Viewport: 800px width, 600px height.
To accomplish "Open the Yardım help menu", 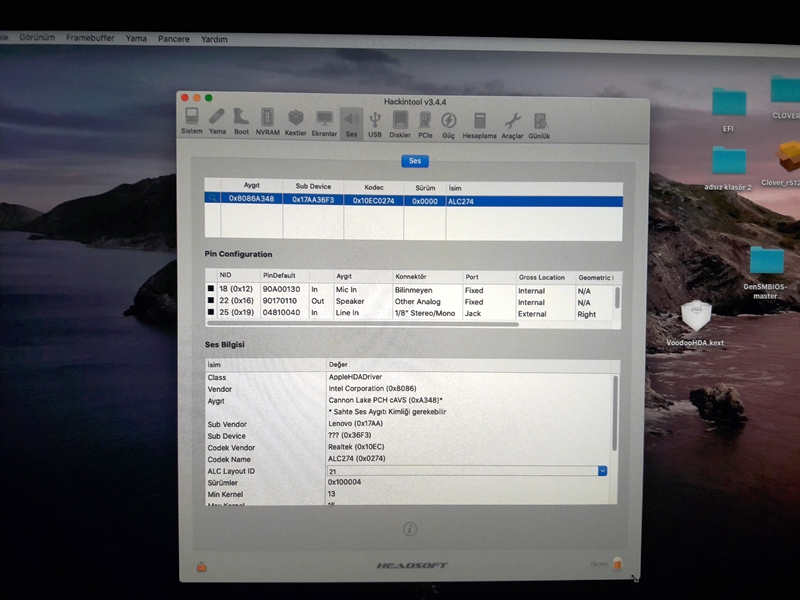I will 214,39.
